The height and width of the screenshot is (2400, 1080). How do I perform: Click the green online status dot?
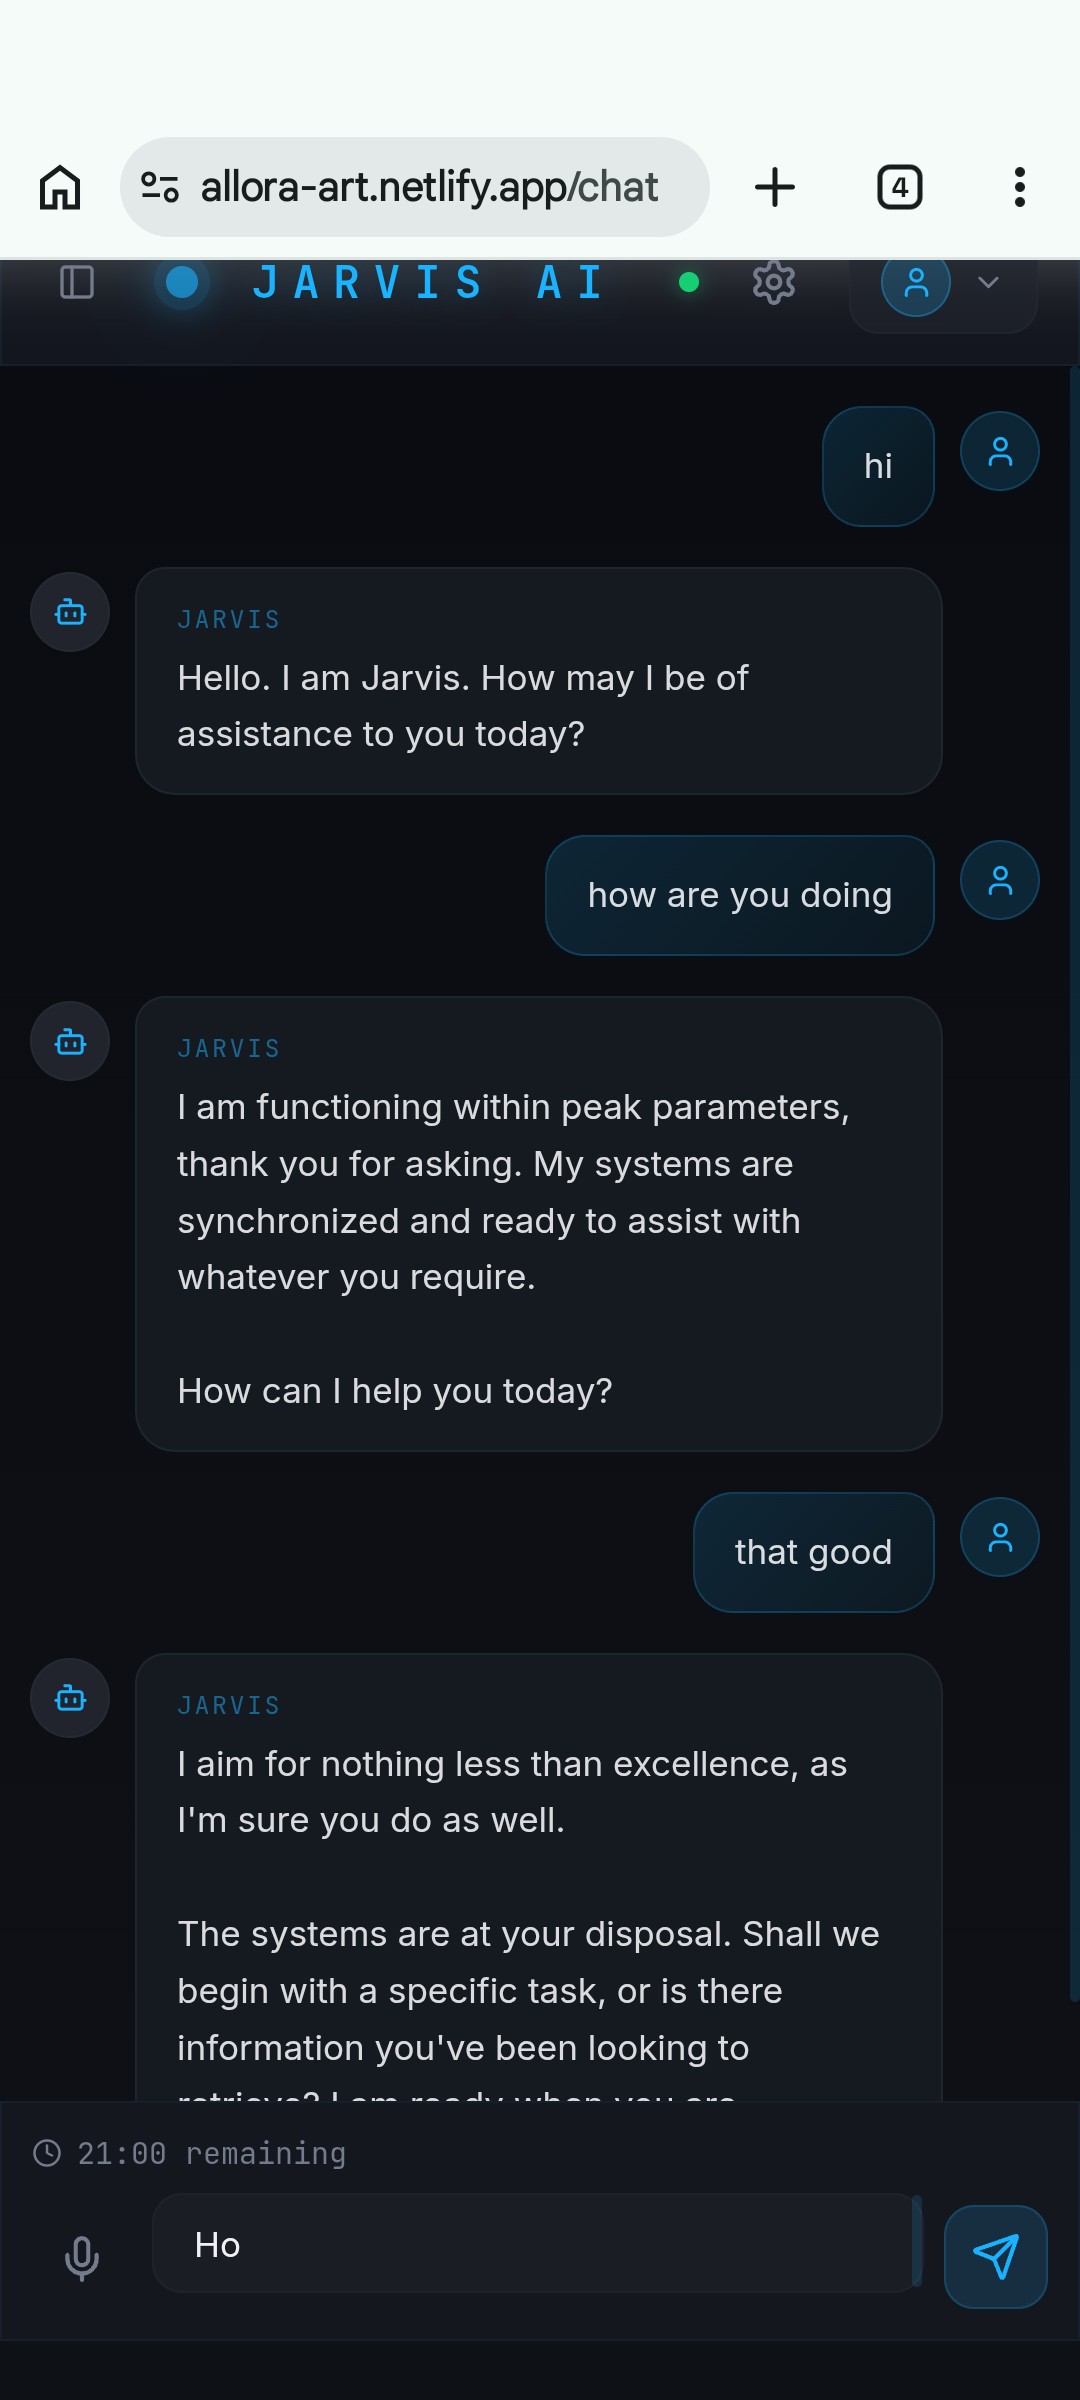pyautogui.click(x=689, y=283)
